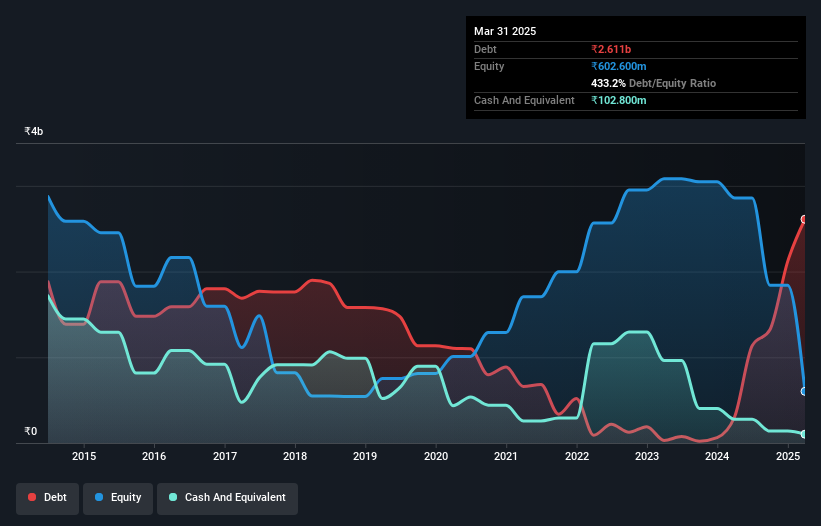The width and height of the screenshot is (821, 526).
Task: Click the red dot in Debt legend
Action: click(32, 497)
